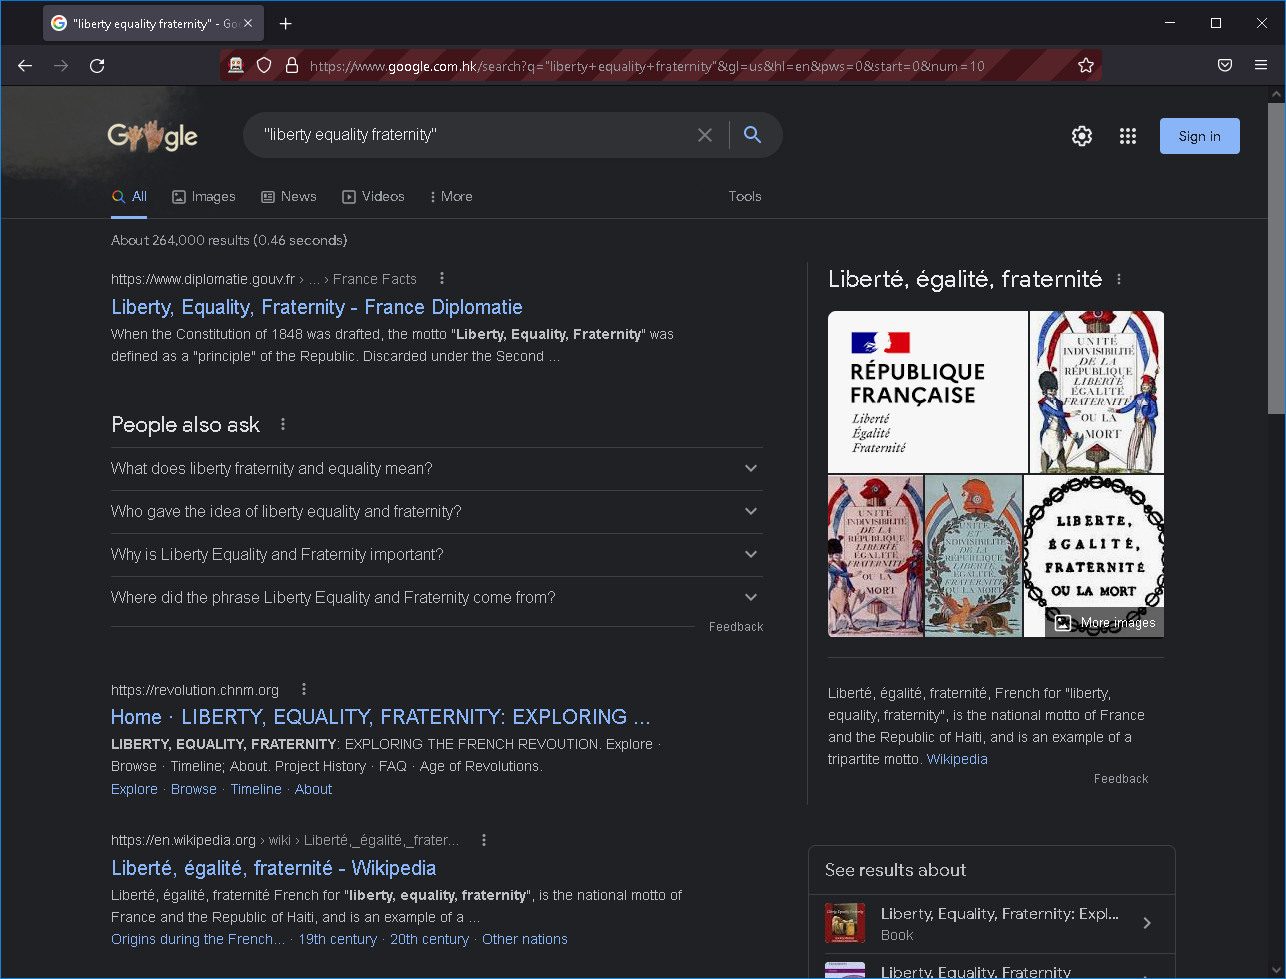Open the Google apps grid
The height and width of the screenshot is (979, 1286).
coord(1128,136)
